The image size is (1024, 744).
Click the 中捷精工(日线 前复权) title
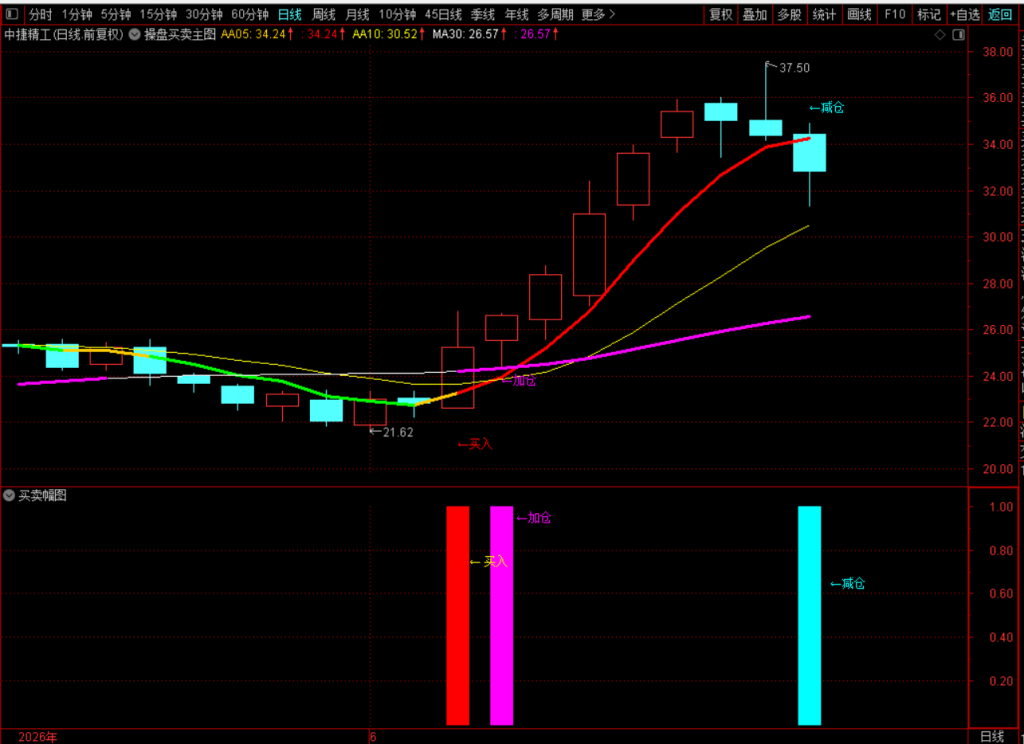pos(64,35)
